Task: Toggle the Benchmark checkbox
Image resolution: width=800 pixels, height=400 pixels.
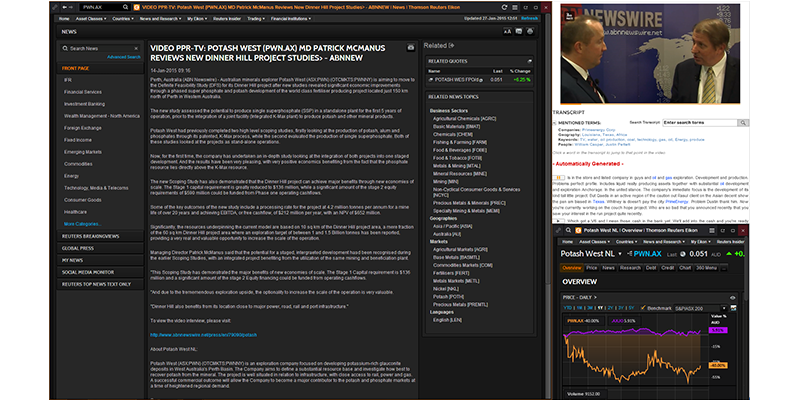Action: tap(643, 308)
